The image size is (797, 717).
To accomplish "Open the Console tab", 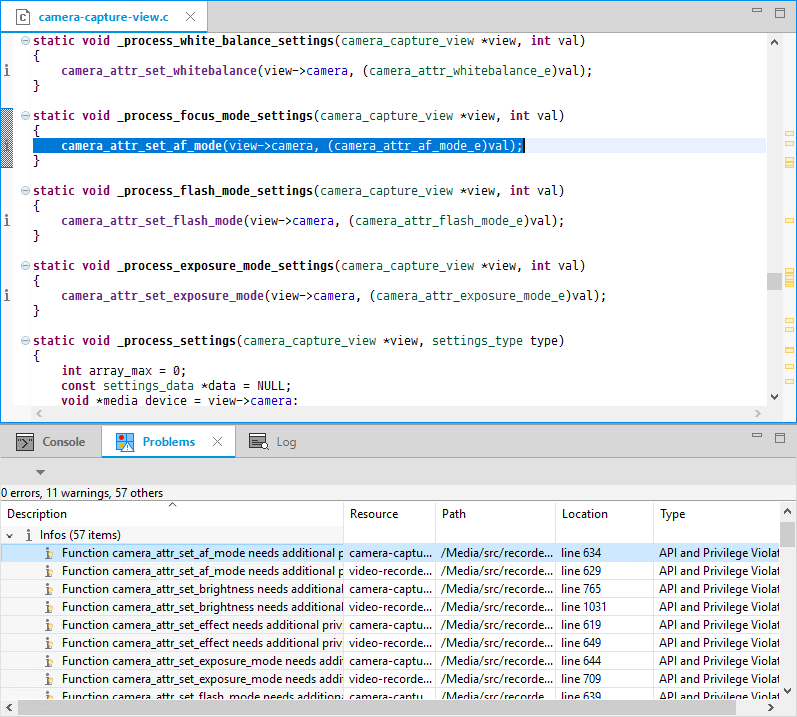I will point(63,442).
